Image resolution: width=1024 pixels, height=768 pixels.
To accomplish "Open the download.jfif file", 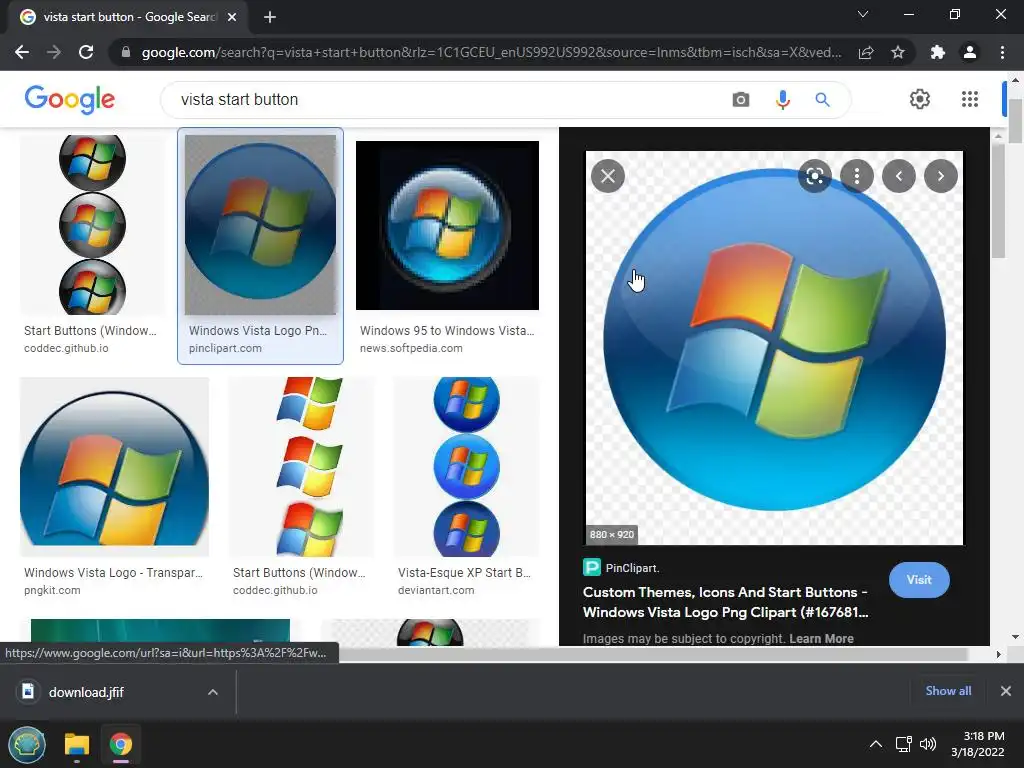I will coord(85,692).
